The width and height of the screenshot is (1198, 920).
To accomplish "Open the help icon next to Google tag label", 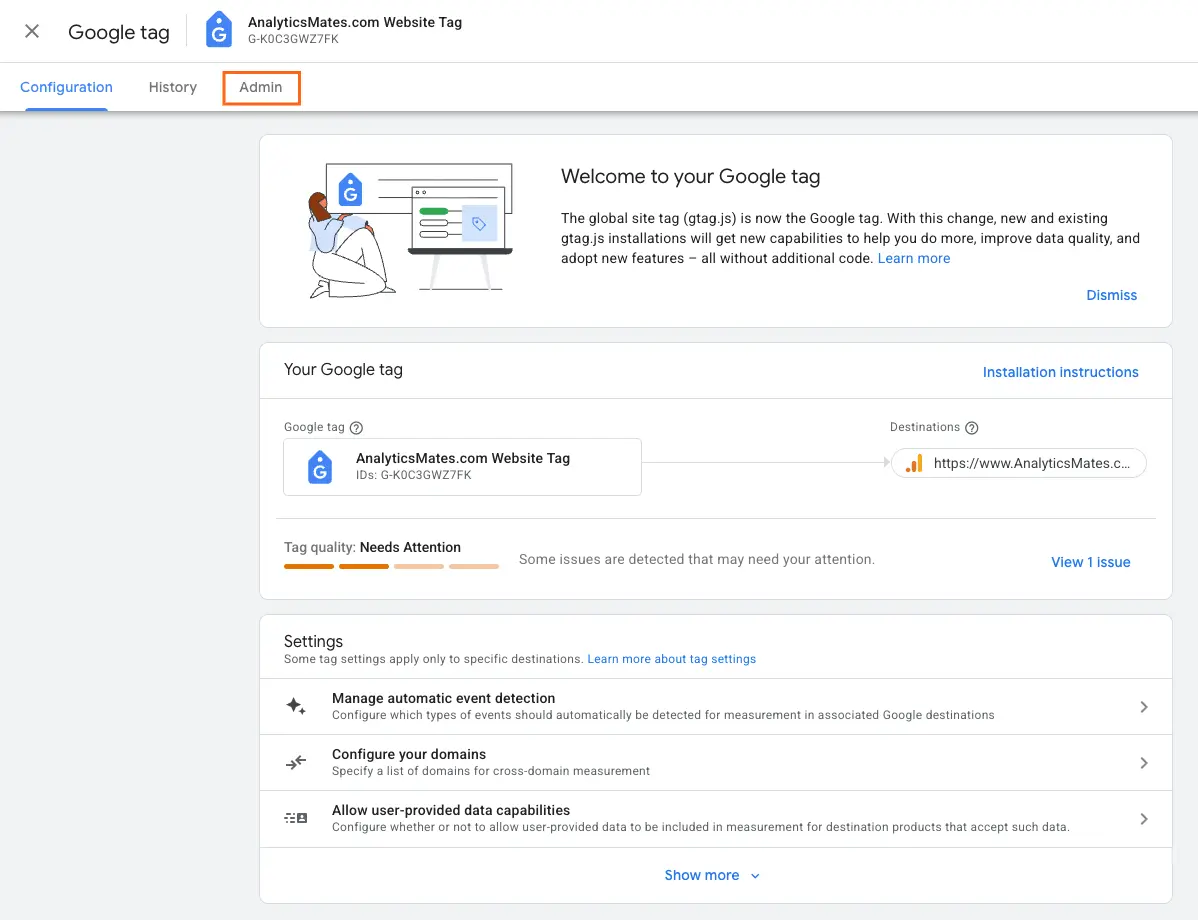I will [x=356, y=428].
